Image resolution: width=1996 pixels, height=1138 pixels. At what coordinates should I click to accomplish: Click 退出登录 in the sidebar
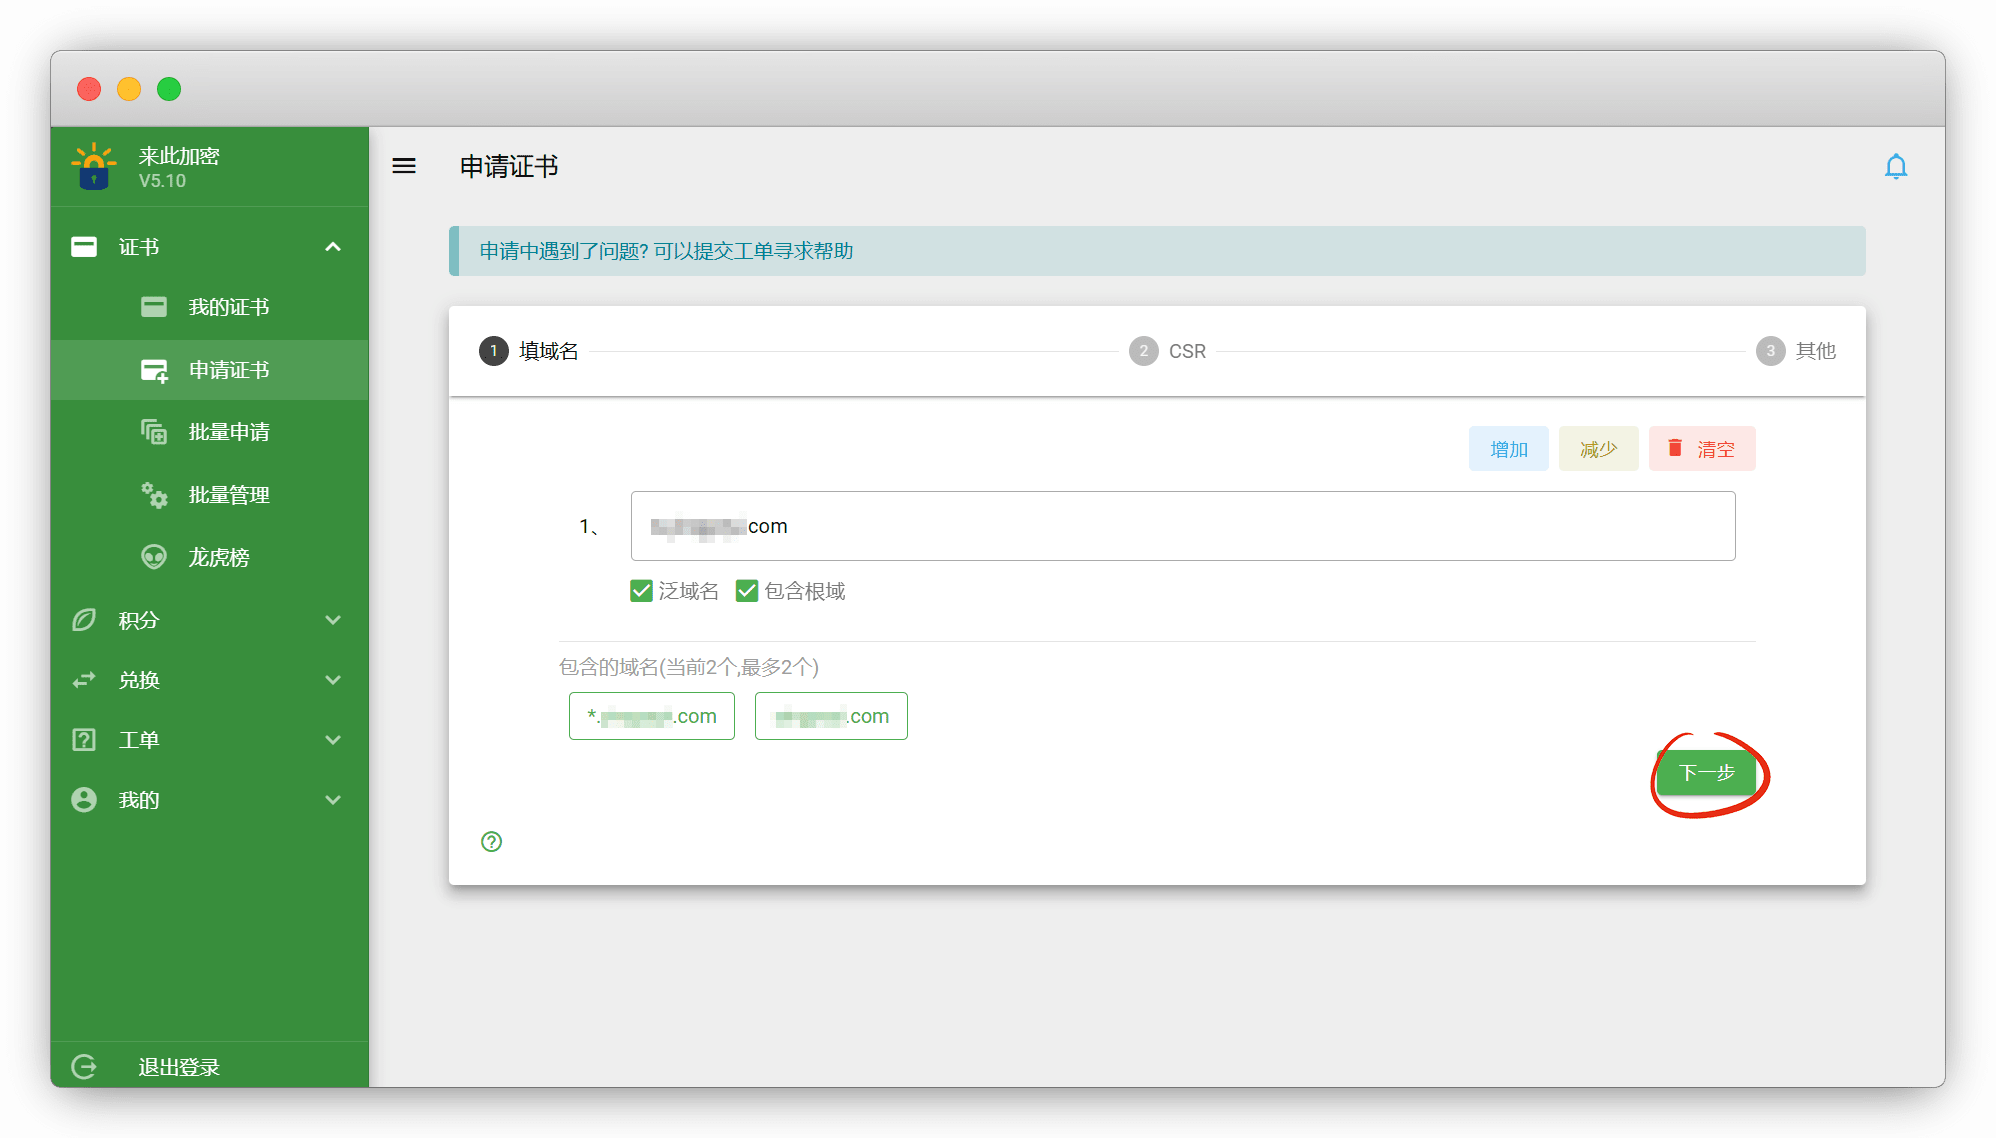(x=178, y=1067)
